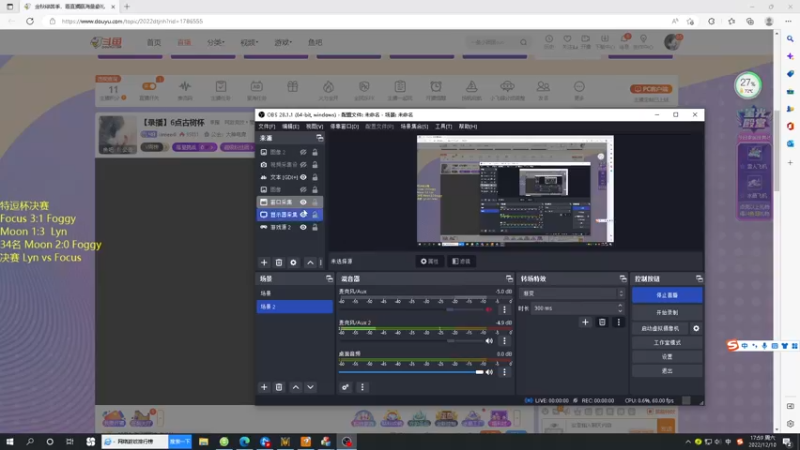Screen dimensions: 800x450
Task: Click the Windows Start button
Action: click(x=10, y=442)
